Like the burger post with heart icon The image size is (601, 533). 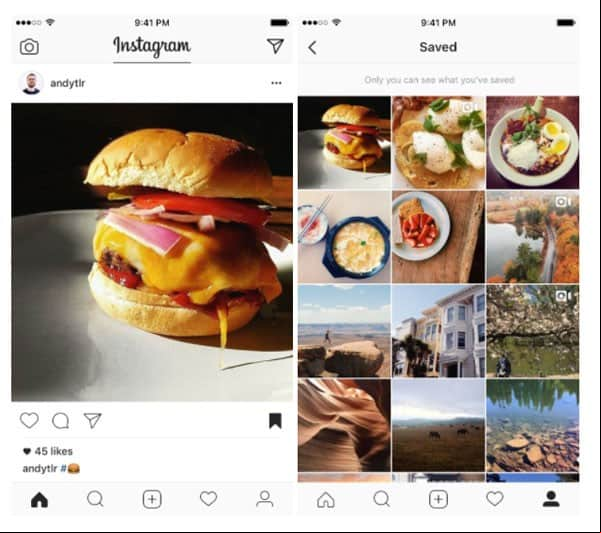pos(29,420)
